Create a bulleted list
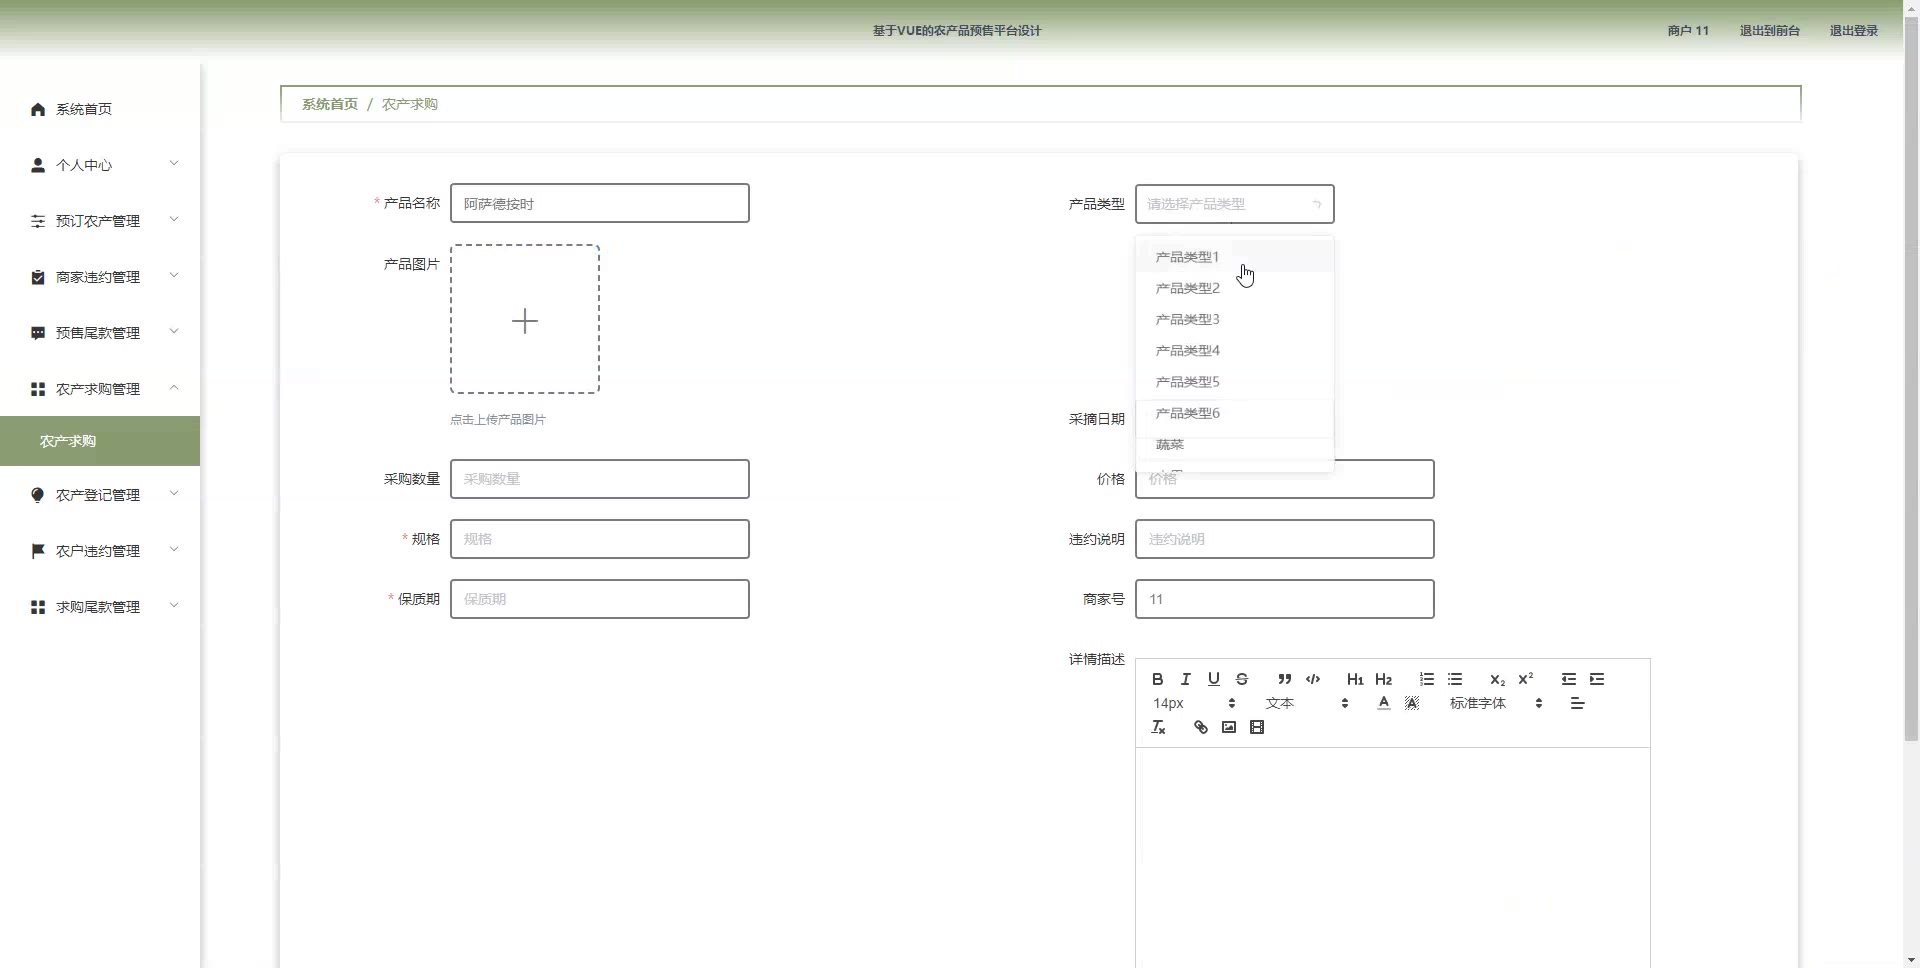The height and width of the screenshot is (968, 1920). (x=1454, y=679)
